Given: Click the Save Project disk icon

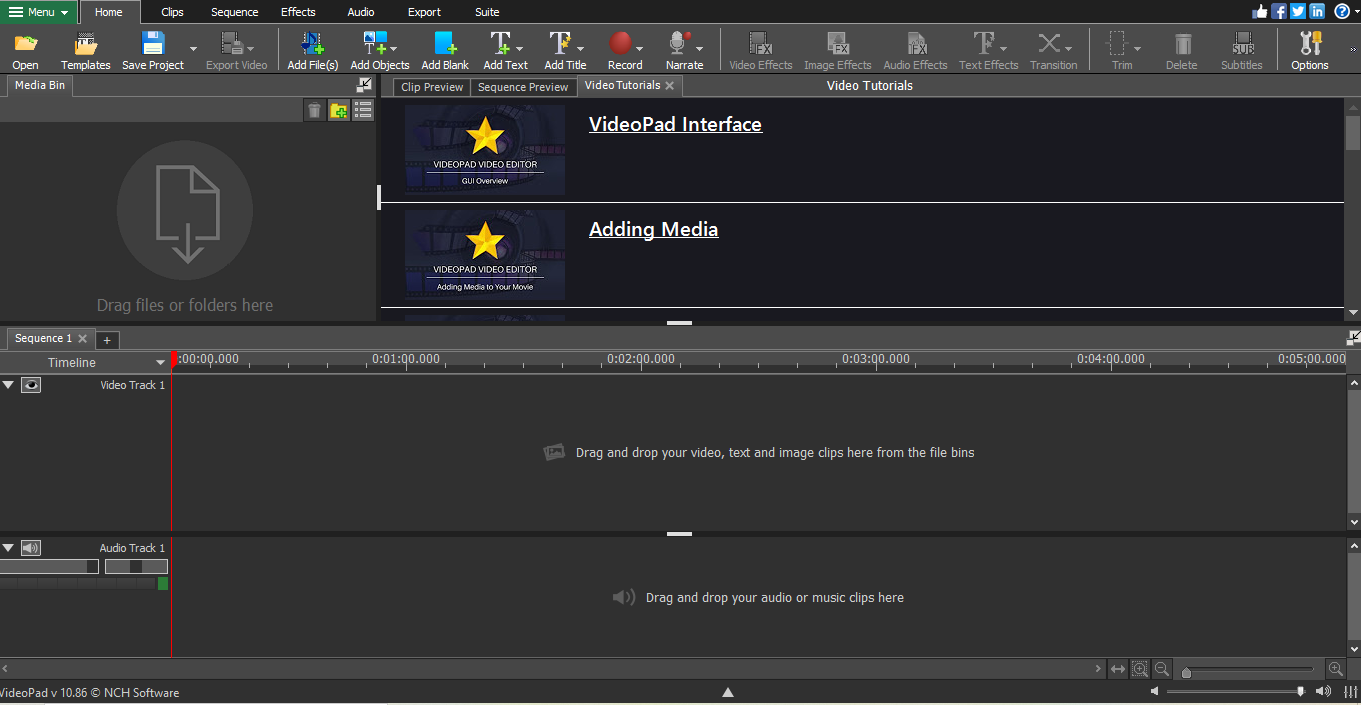Looking at the screenshot, I should pos(153,43).
